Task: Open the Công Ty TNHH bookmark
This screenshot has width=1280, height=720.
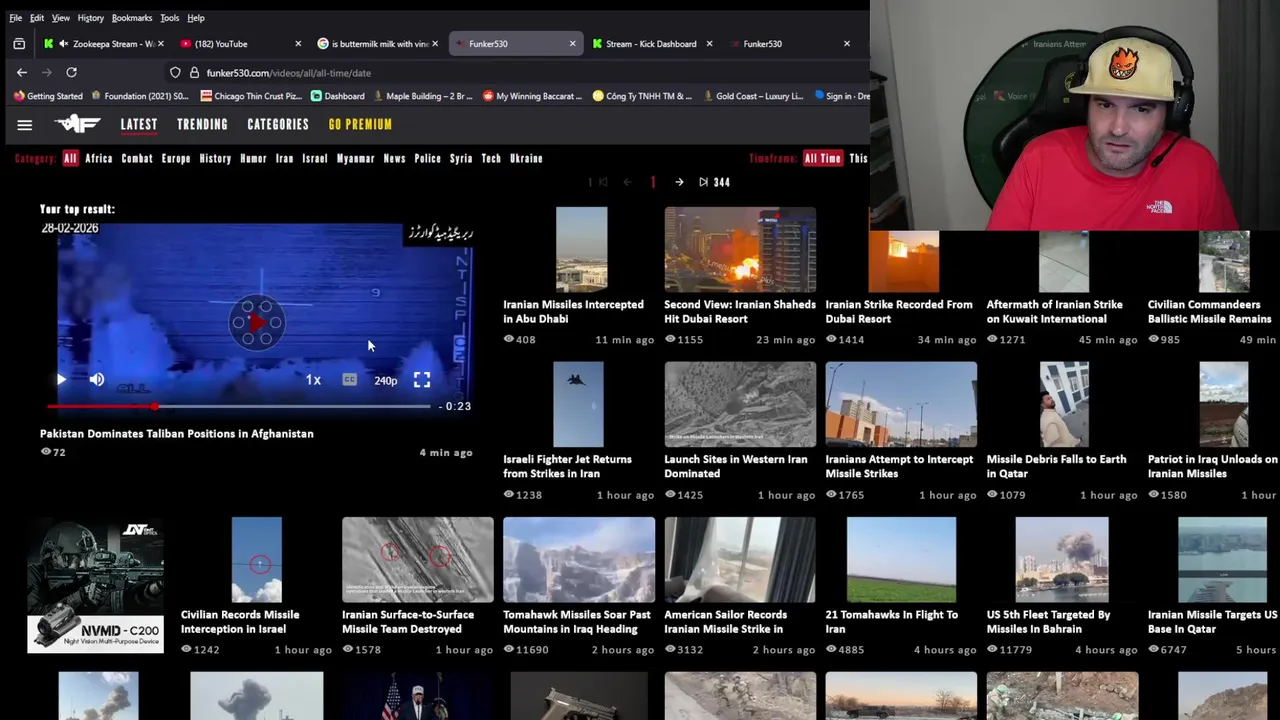Action: [x=642, y=96]
